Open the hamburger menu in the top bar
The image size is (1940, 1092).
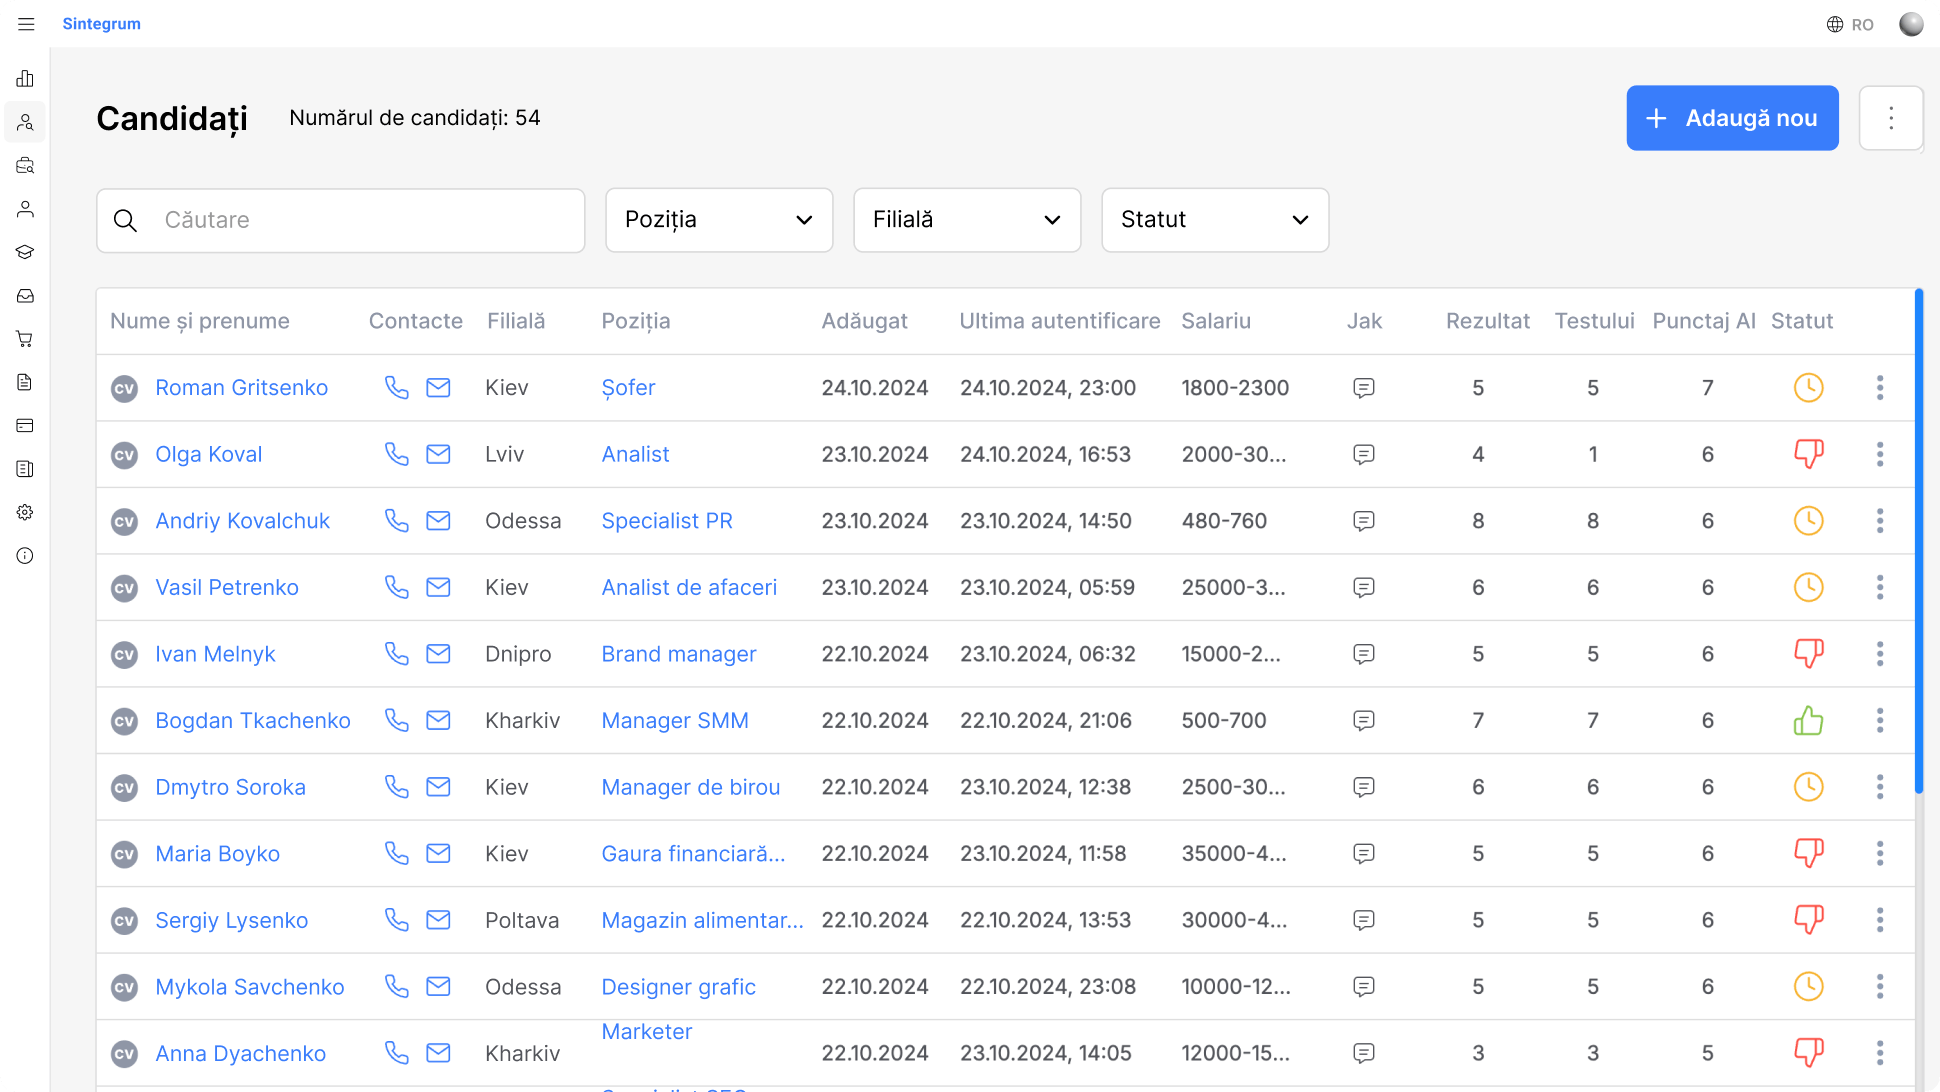click(26, 24)
